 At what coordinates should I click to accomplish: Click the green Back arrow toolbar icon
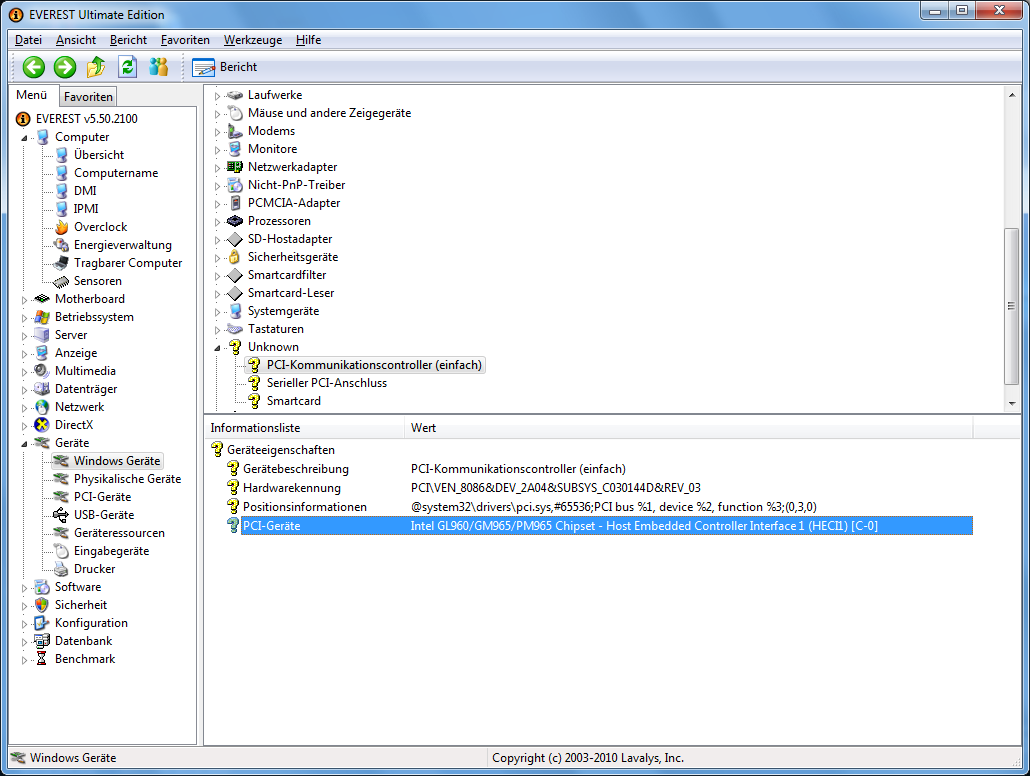pyautogui.click(x=34, y=67)
